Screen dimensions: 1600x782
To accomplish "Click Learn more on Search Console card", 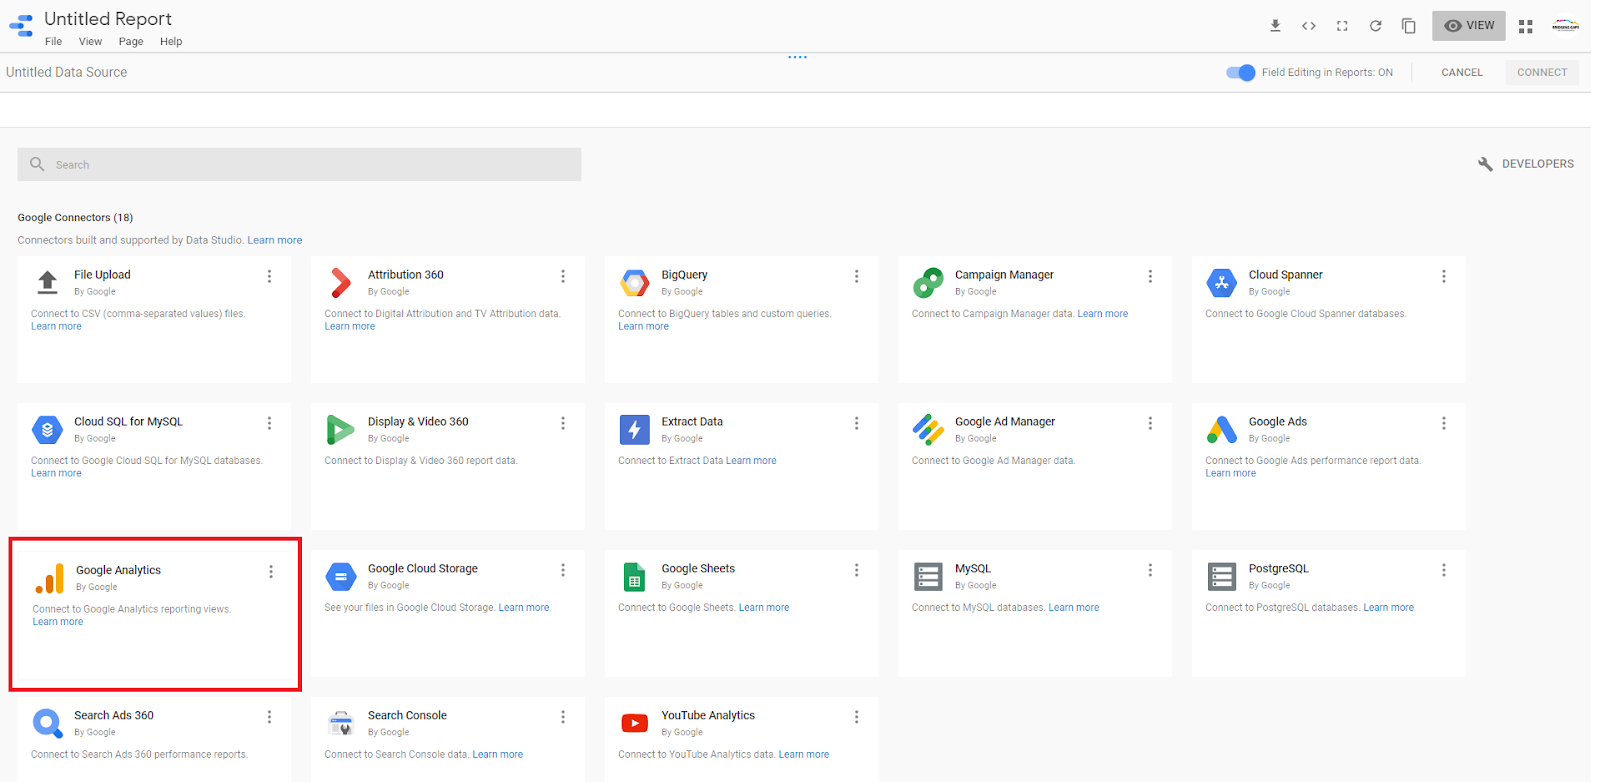I will pyautogui.click(x=498, y=755).
